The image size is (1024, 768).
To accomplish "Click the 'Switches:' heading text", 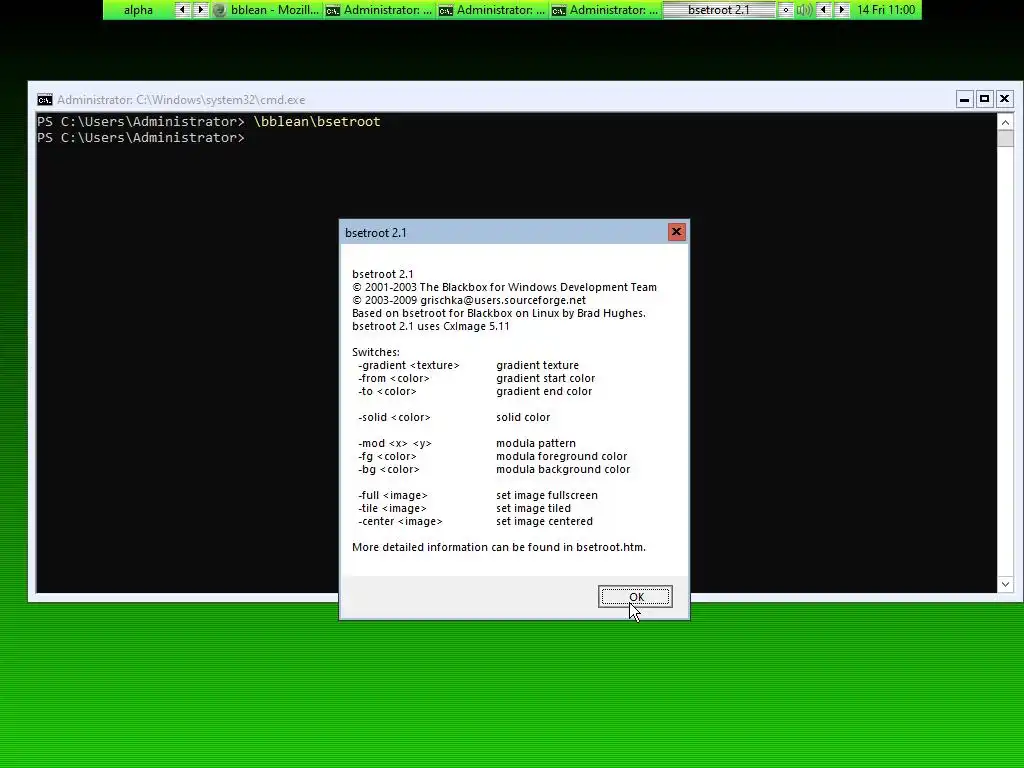I will 376,353.
